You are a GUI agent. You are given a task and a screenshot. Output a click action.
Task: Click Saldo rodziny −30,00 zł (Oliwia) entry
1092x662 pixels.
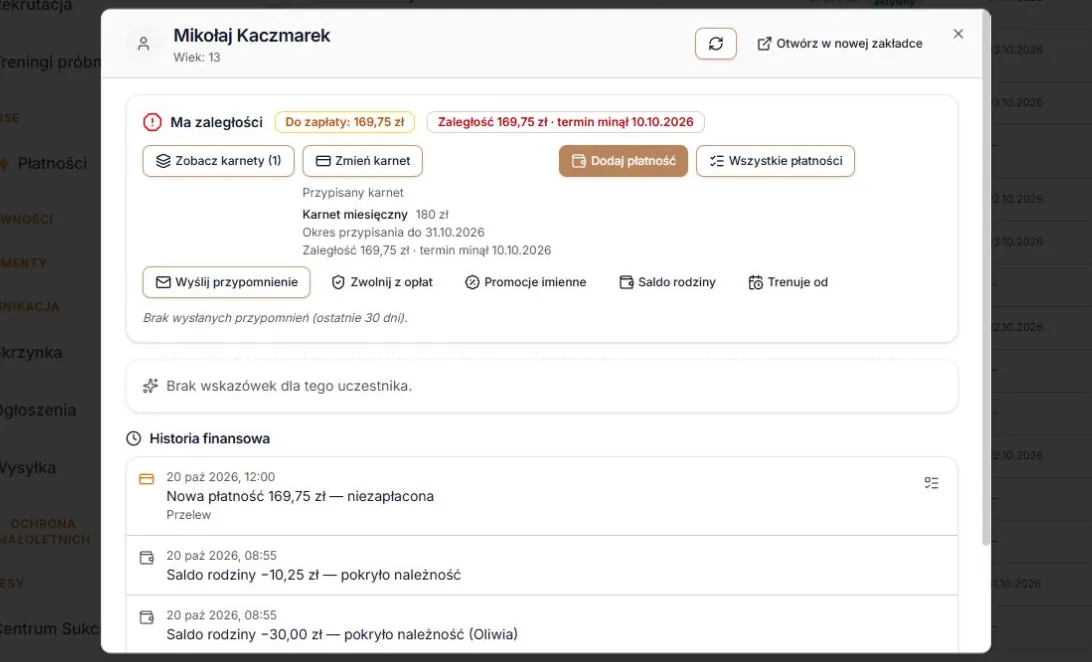[542, 625]
